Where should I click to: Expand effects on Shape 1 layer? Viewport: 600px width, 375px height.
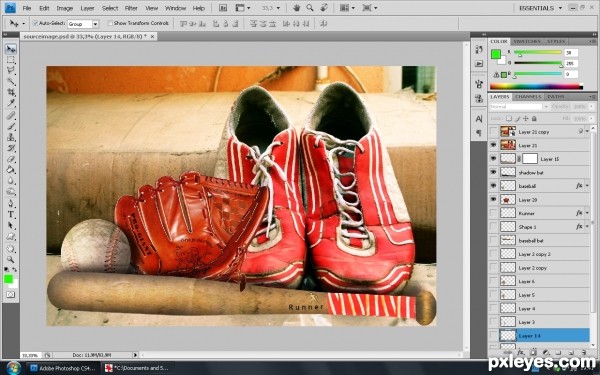click(x=587, y=227)
